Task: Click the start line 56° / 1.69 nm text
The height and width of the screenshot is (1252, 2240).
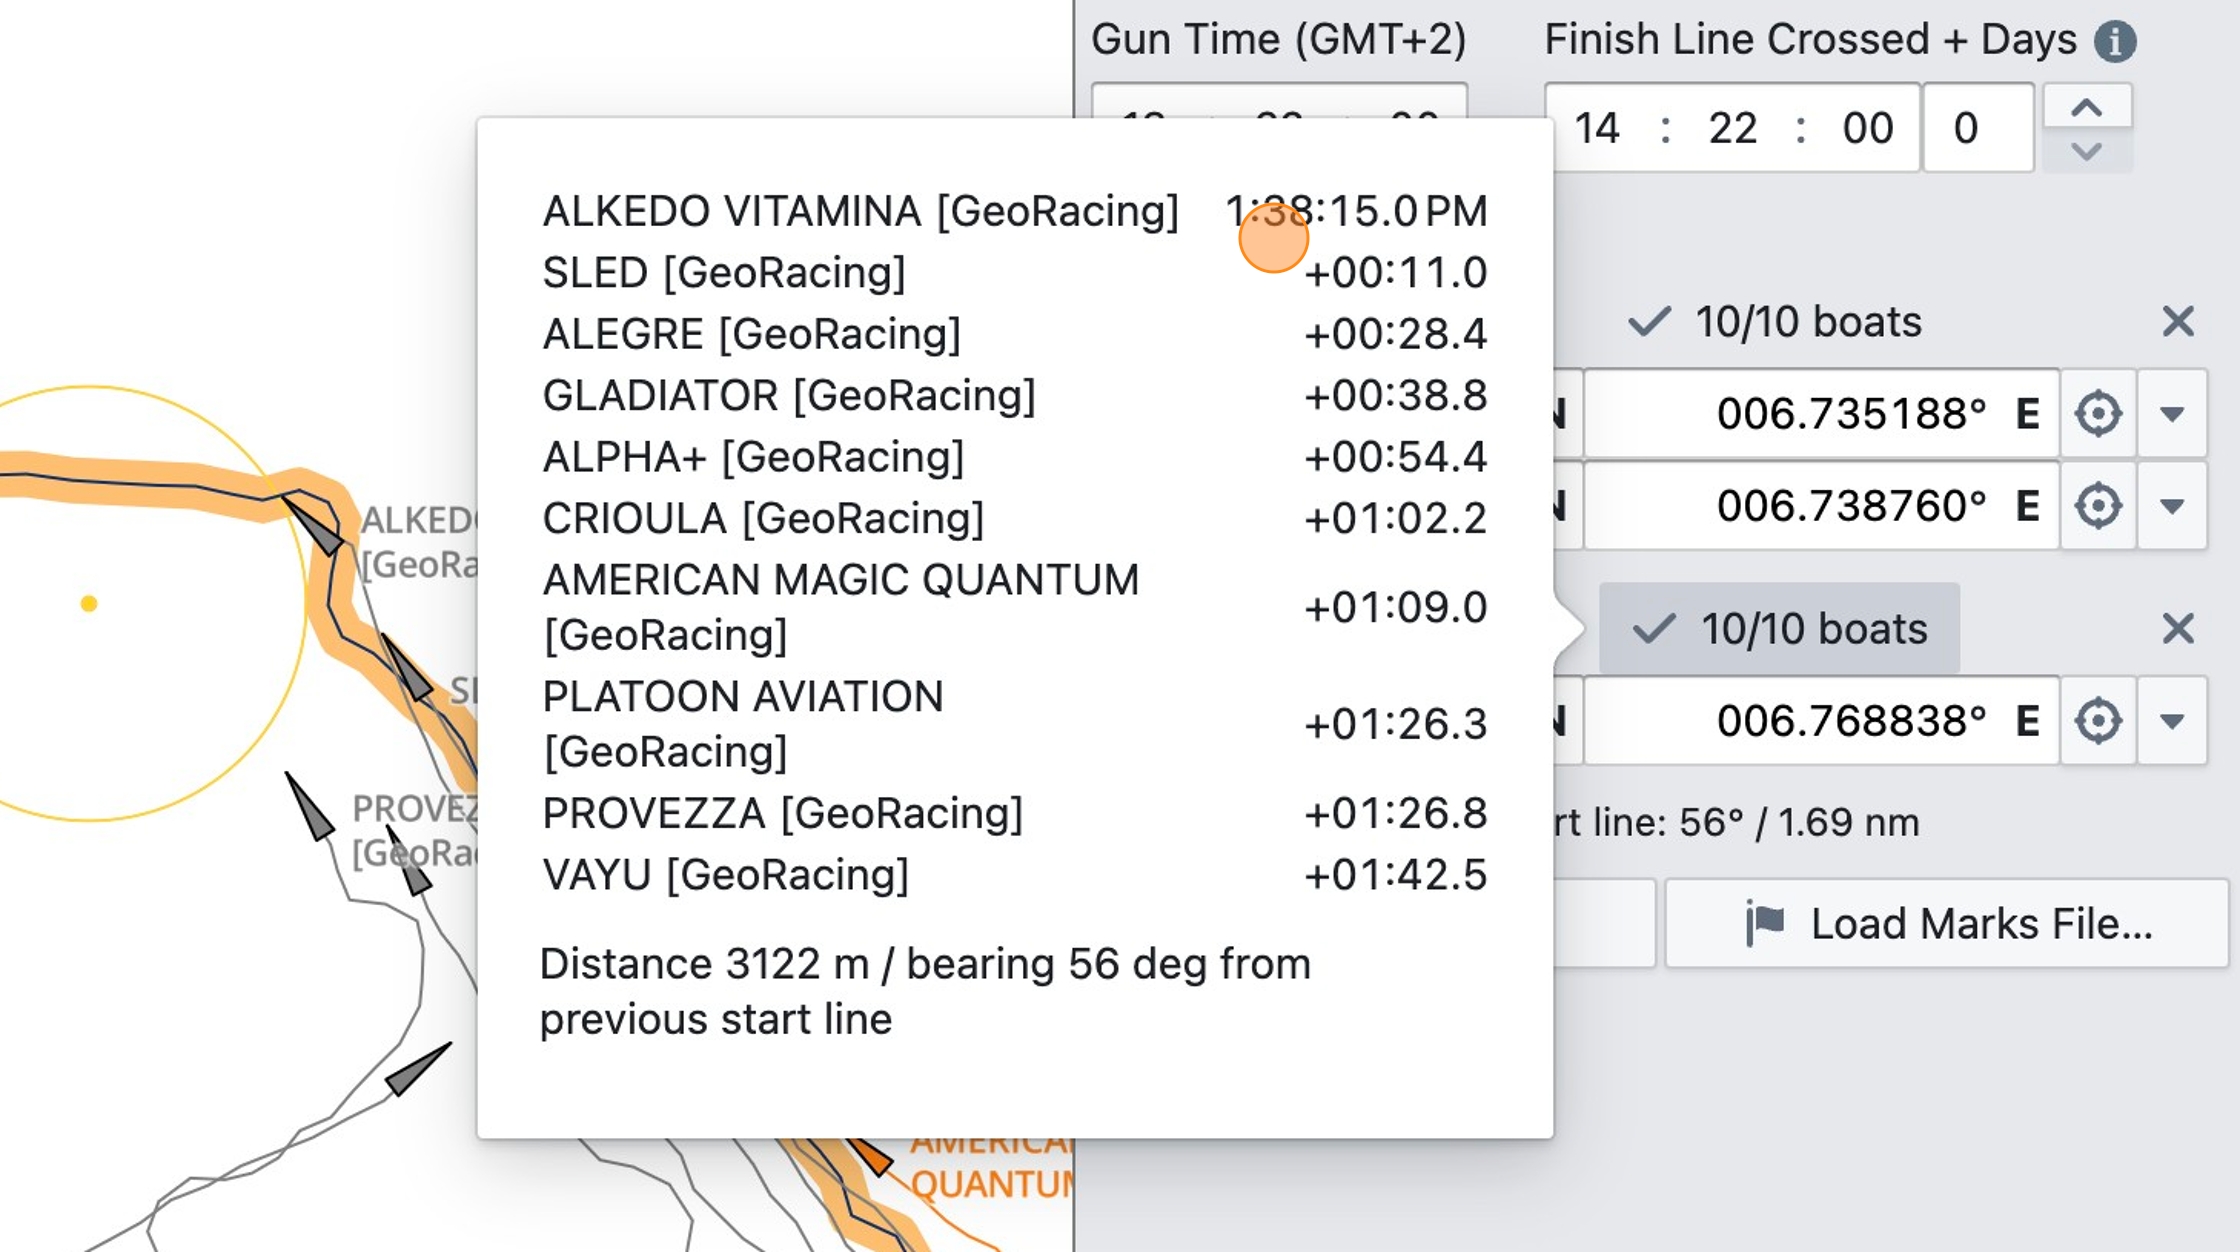Action: pos(1738,823)
